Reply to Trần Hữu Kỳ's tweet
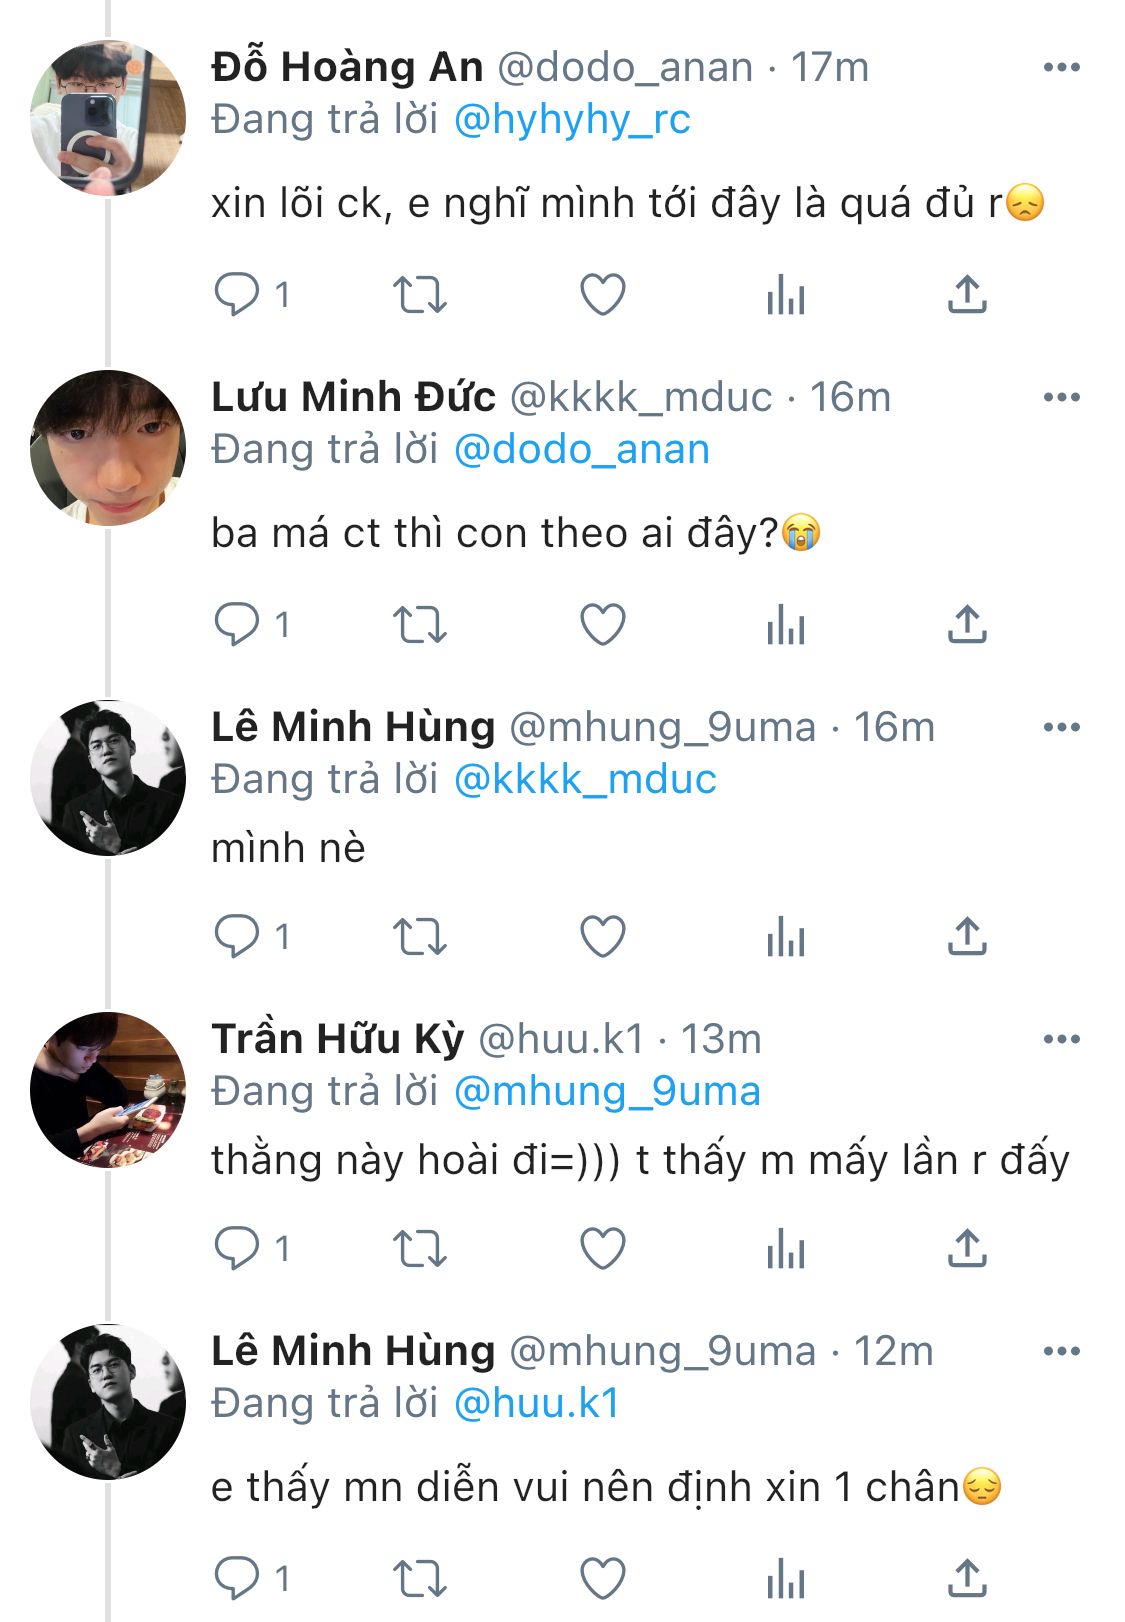This screenshot has height=1622, width=1125. tap(237, 1249)
